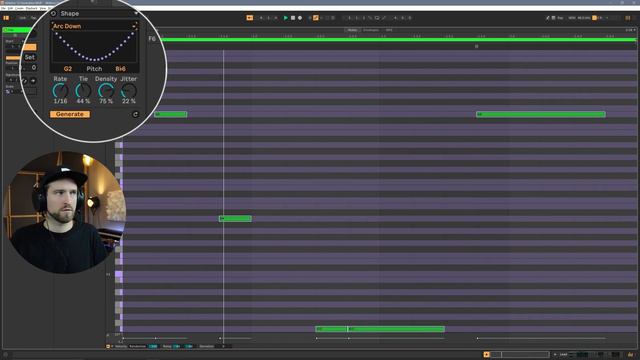Click the lock icon left of velocity lane
The width and height of the screenshot is (640, 360).
coord(108,336)
